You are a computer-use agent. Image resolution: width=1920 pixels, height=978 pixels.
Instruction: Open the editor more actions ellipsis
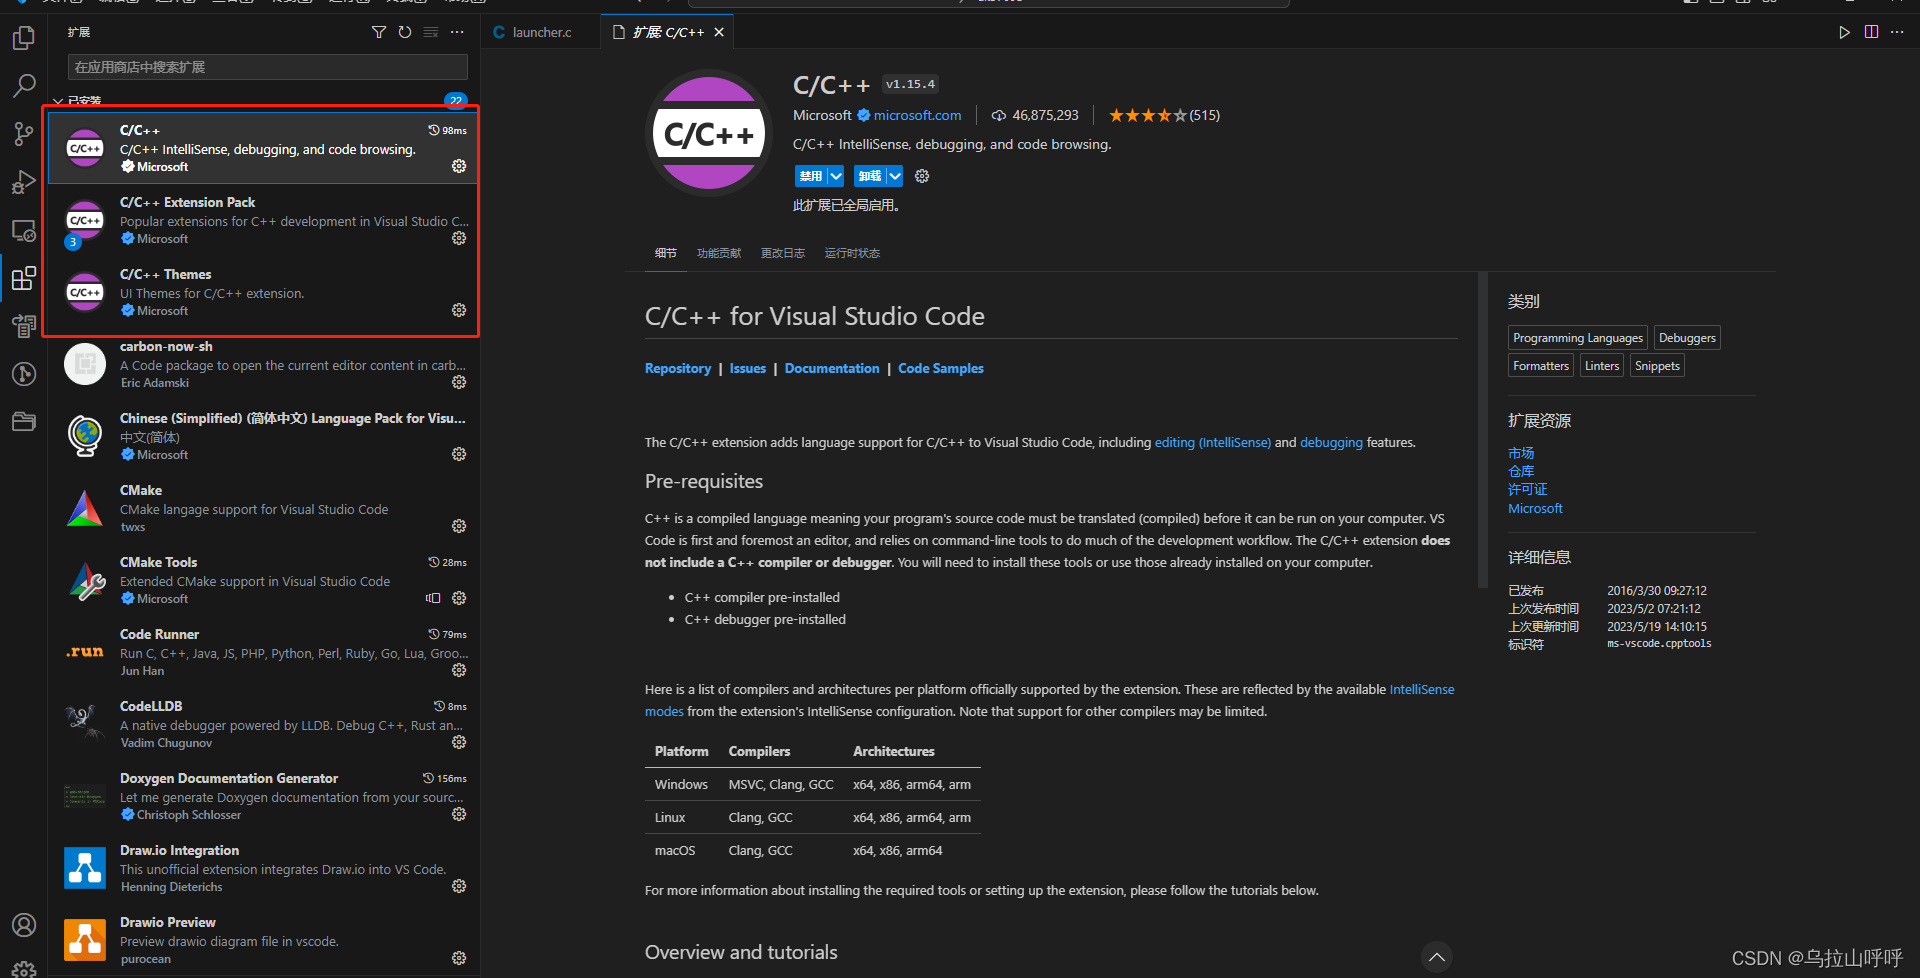pos(1897,33)
